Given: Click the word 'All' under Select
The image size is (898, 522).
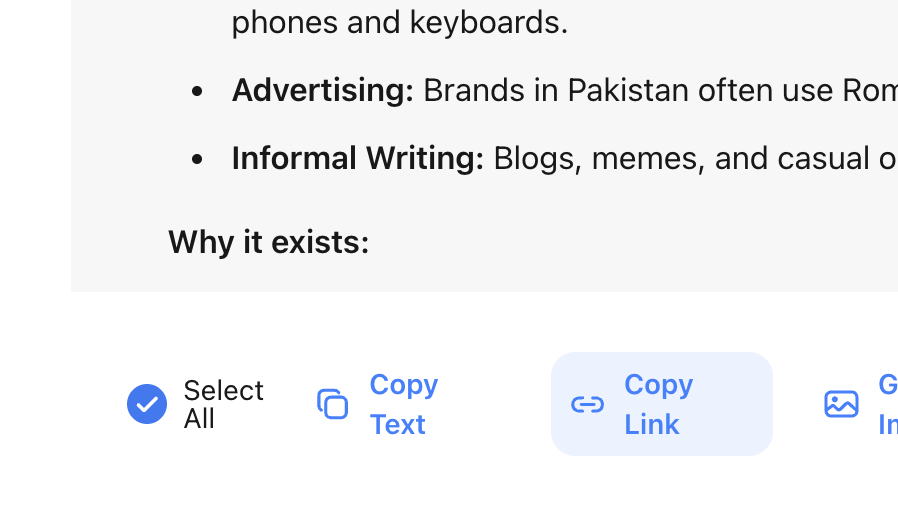Looking at the screenshot, I should [199, 419].
